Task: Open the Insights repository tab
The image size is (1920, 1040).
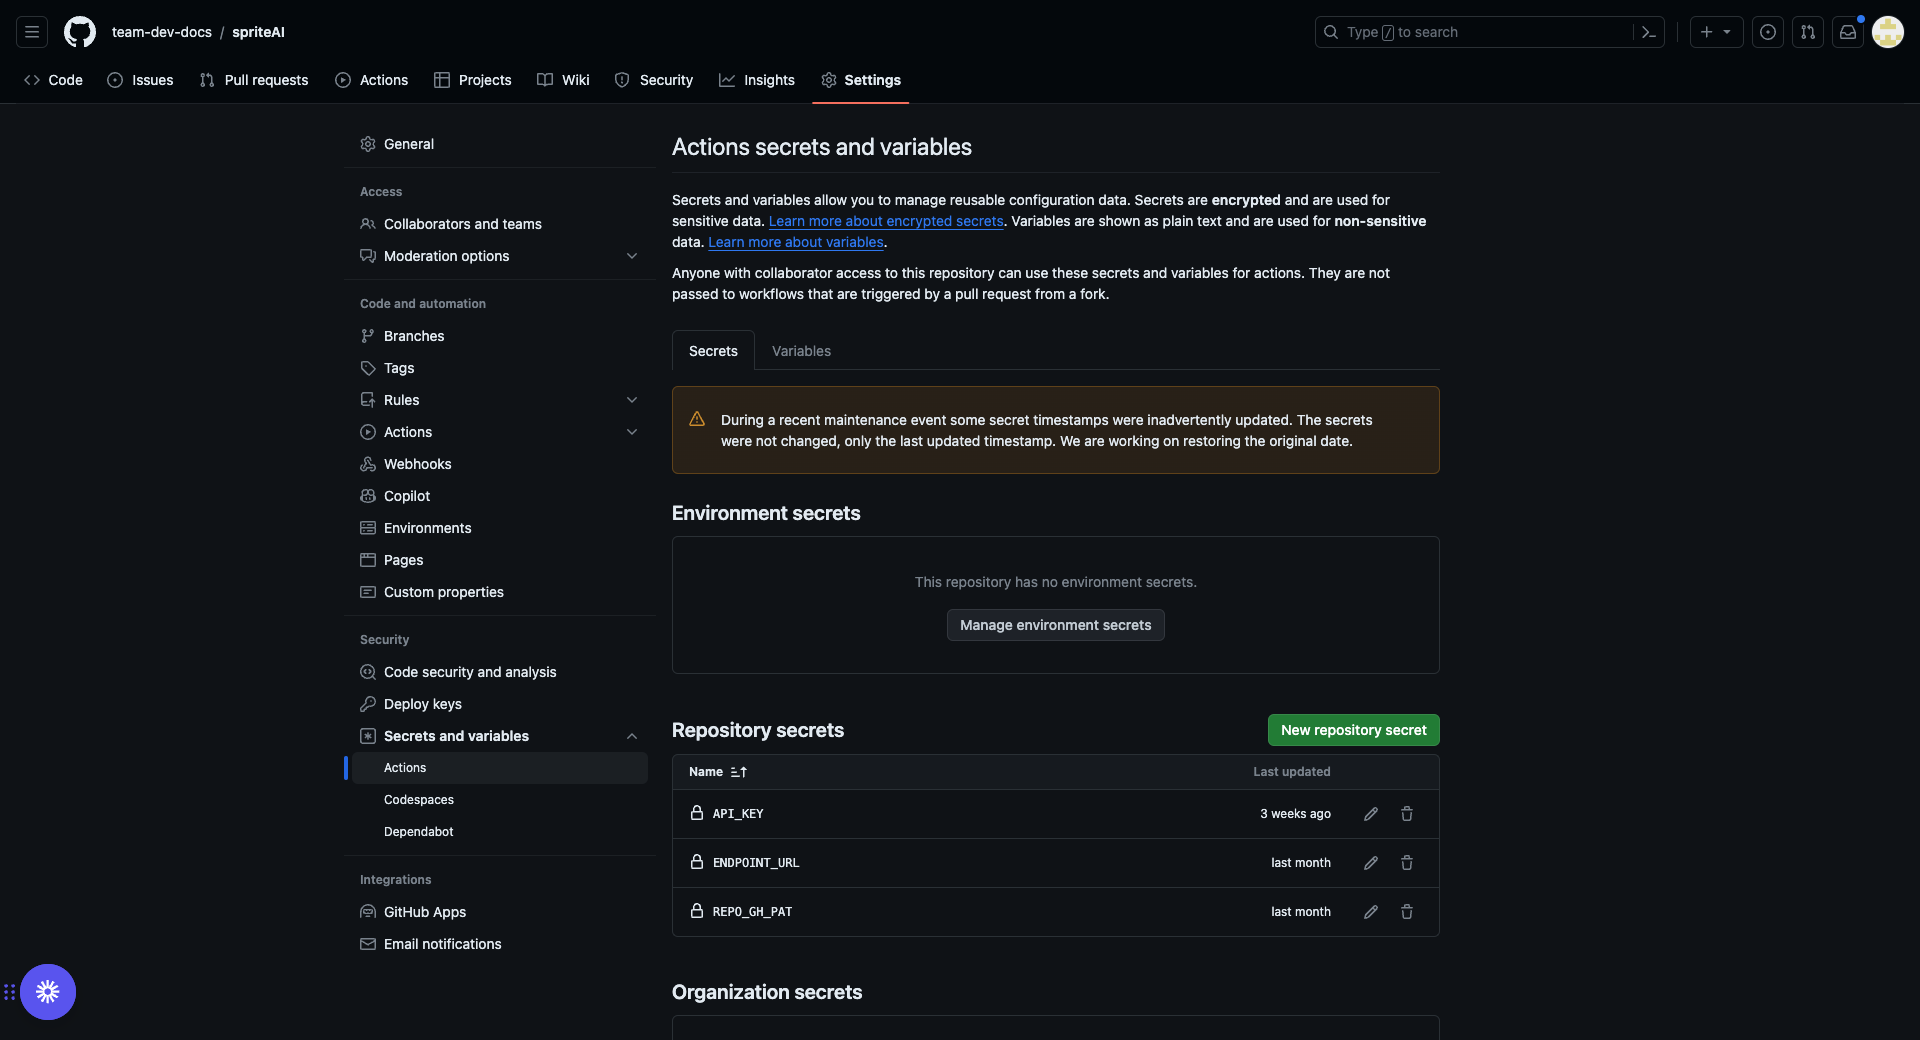Action: pyautogui.click(x=757, y=80)
